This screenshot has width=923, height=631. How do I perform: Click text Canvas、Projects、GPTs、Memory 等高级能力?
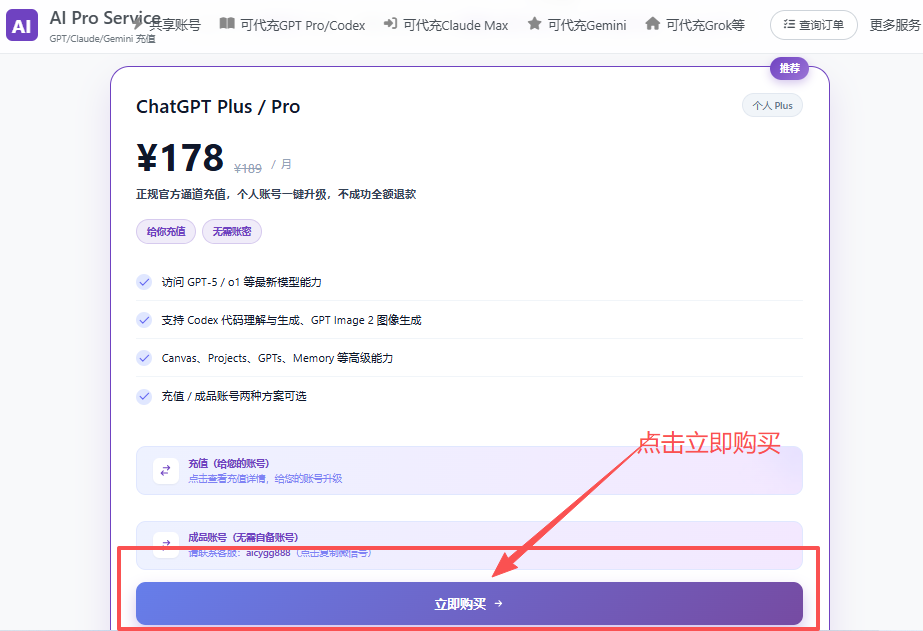tap(277, 358)
